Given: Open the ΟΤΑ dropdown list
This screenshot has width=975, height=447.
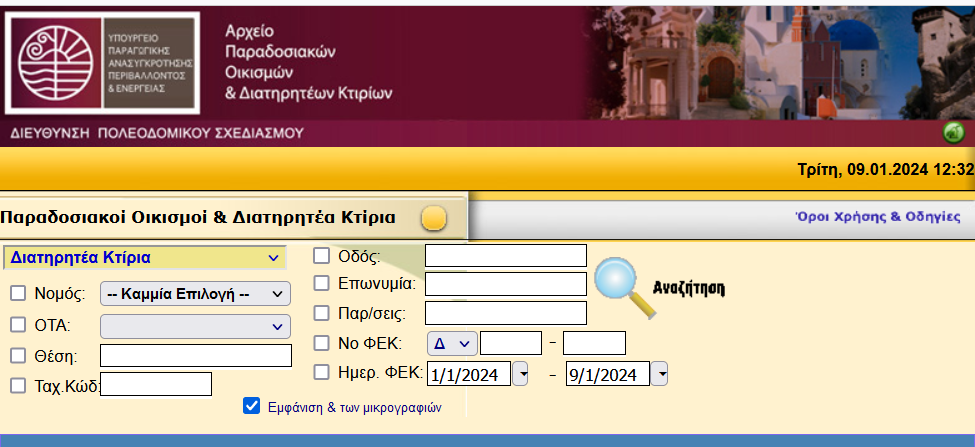Looking at the screenshot, I should point(195,326).
